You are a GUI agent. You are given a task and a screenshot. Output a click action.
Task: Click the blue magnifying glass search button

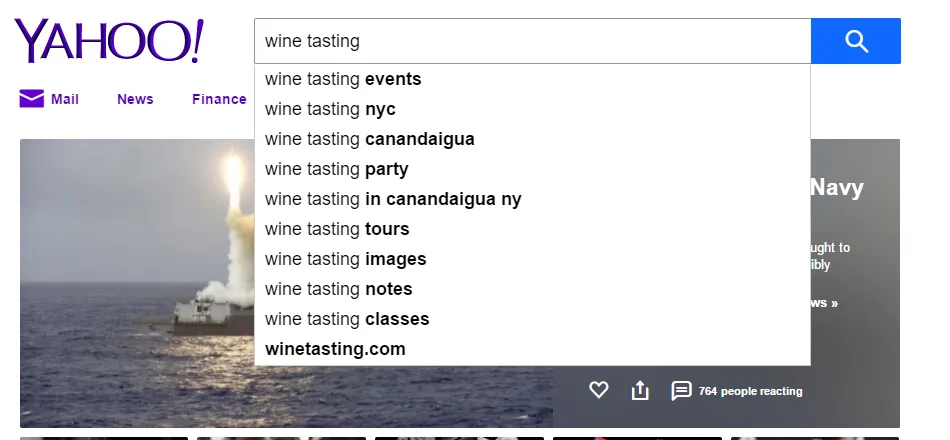(855, 41)
